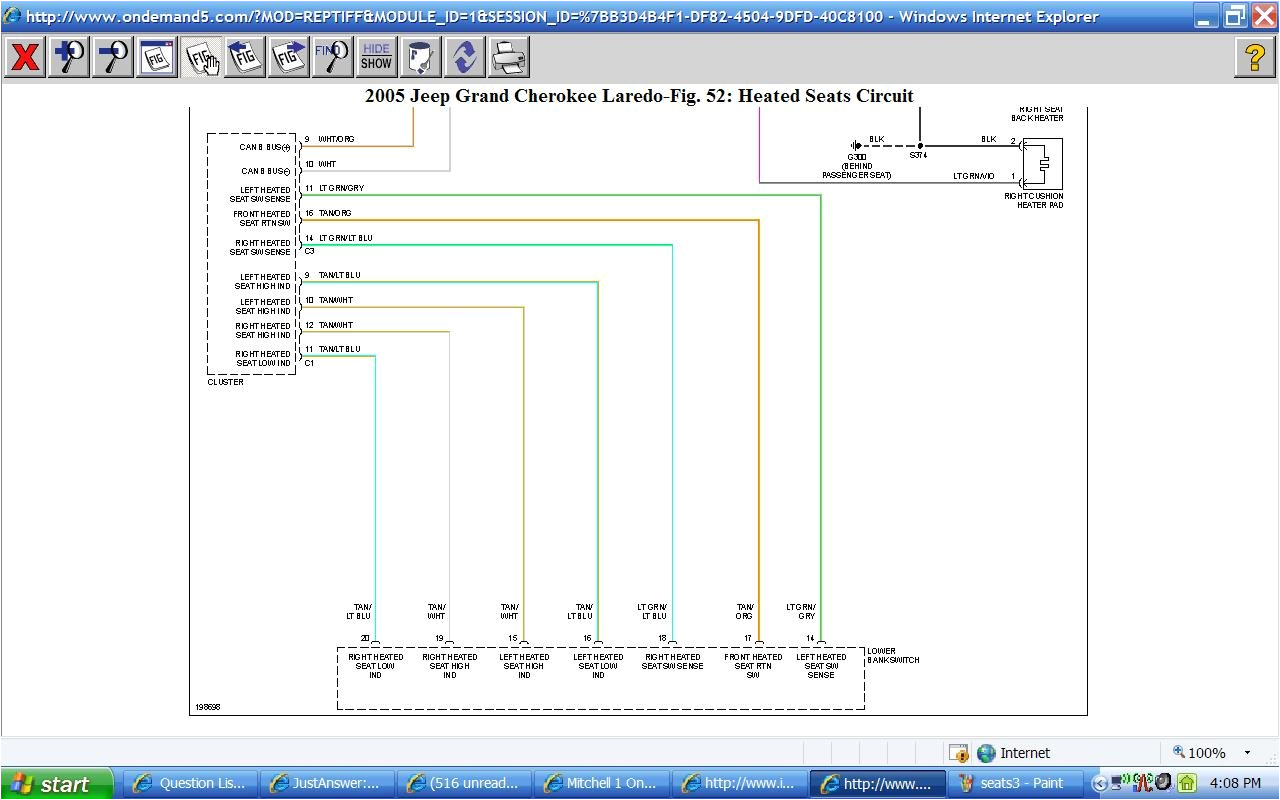The image size is (1280, 800).
Task: Toggle the selected FIG hand-pointer view
Action: (200, 56)
